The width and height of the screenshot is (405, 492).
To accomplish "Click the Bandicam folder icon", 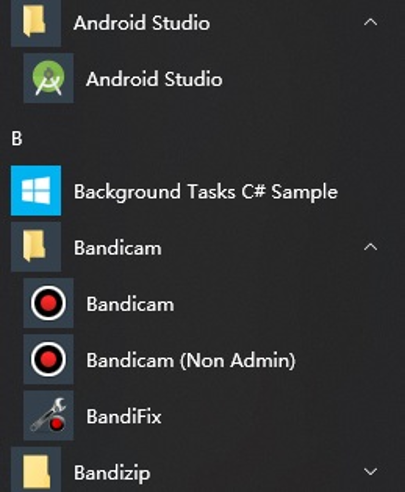I will coord(36,247).
